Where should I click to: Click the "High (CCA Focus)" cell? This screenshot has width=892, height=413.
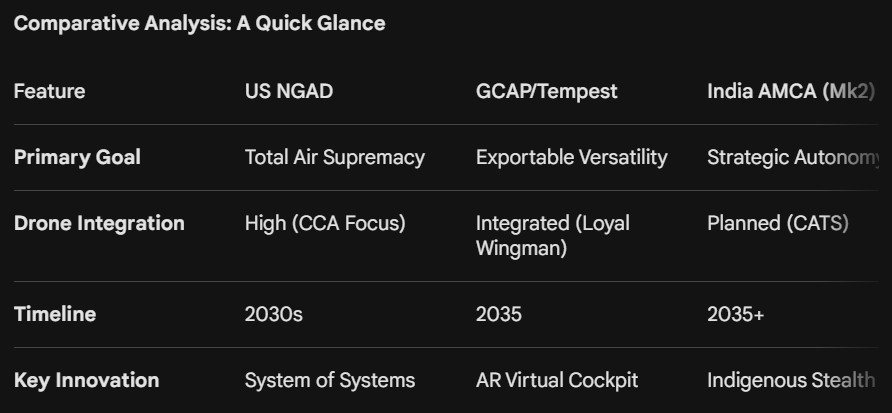325,223
